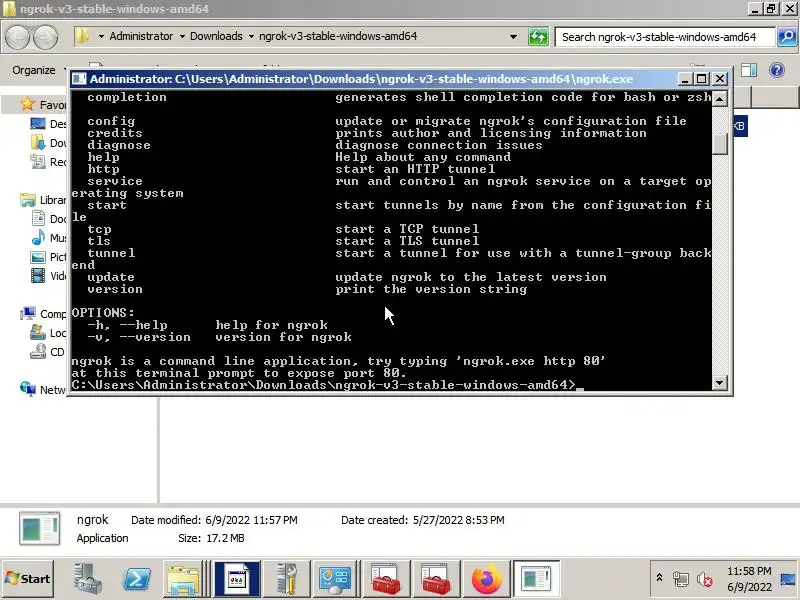The width and height of the screenshot is (800, 600).
Task: Click the 'ngrok' file name in details pane
Action: (92, 519)
